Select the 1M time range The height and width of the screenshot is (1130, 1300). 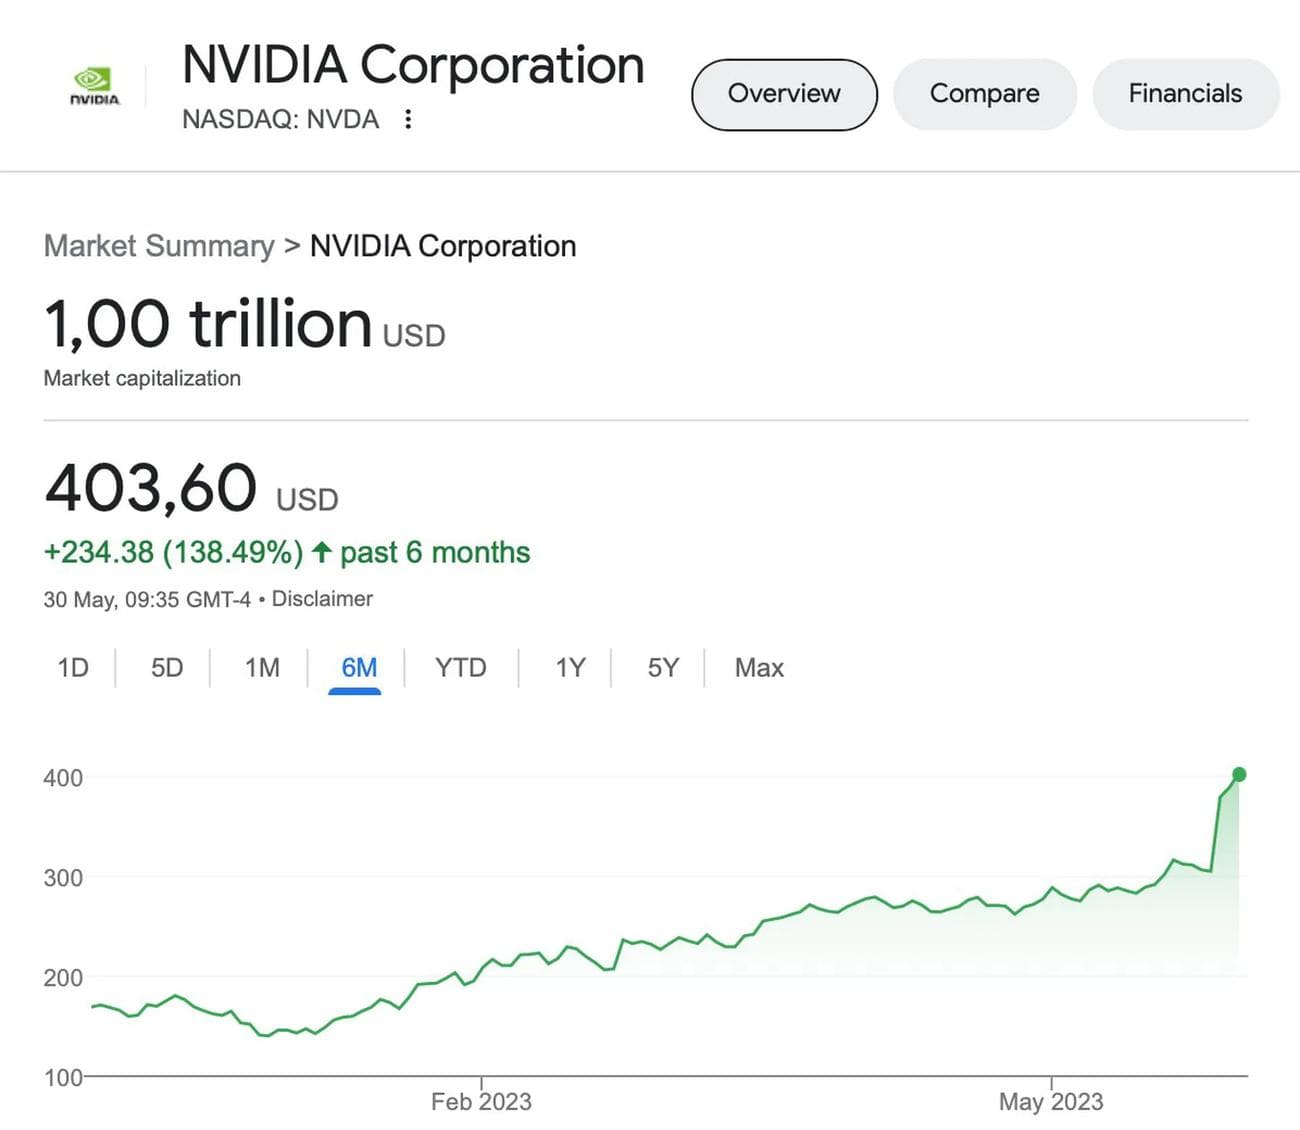(x=260, y=667)
